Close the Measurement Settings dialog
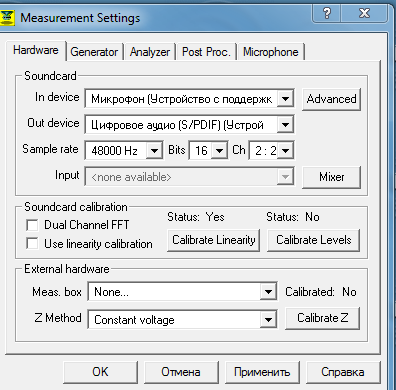396x390 pixels. click(364, 14)
